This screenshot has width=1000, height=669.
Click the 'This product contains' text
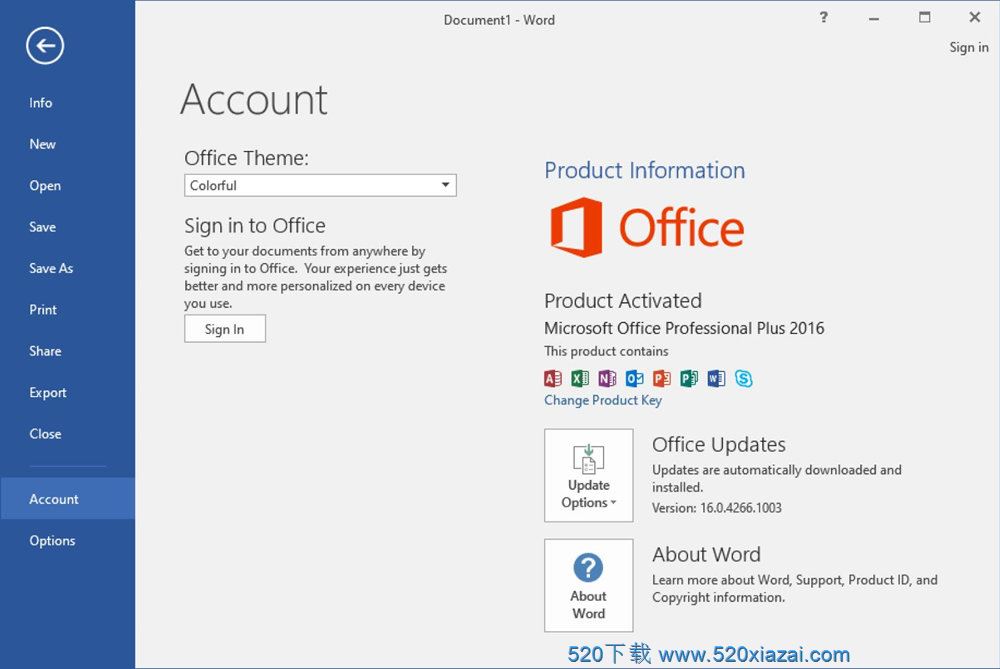(x=607, y=351)
